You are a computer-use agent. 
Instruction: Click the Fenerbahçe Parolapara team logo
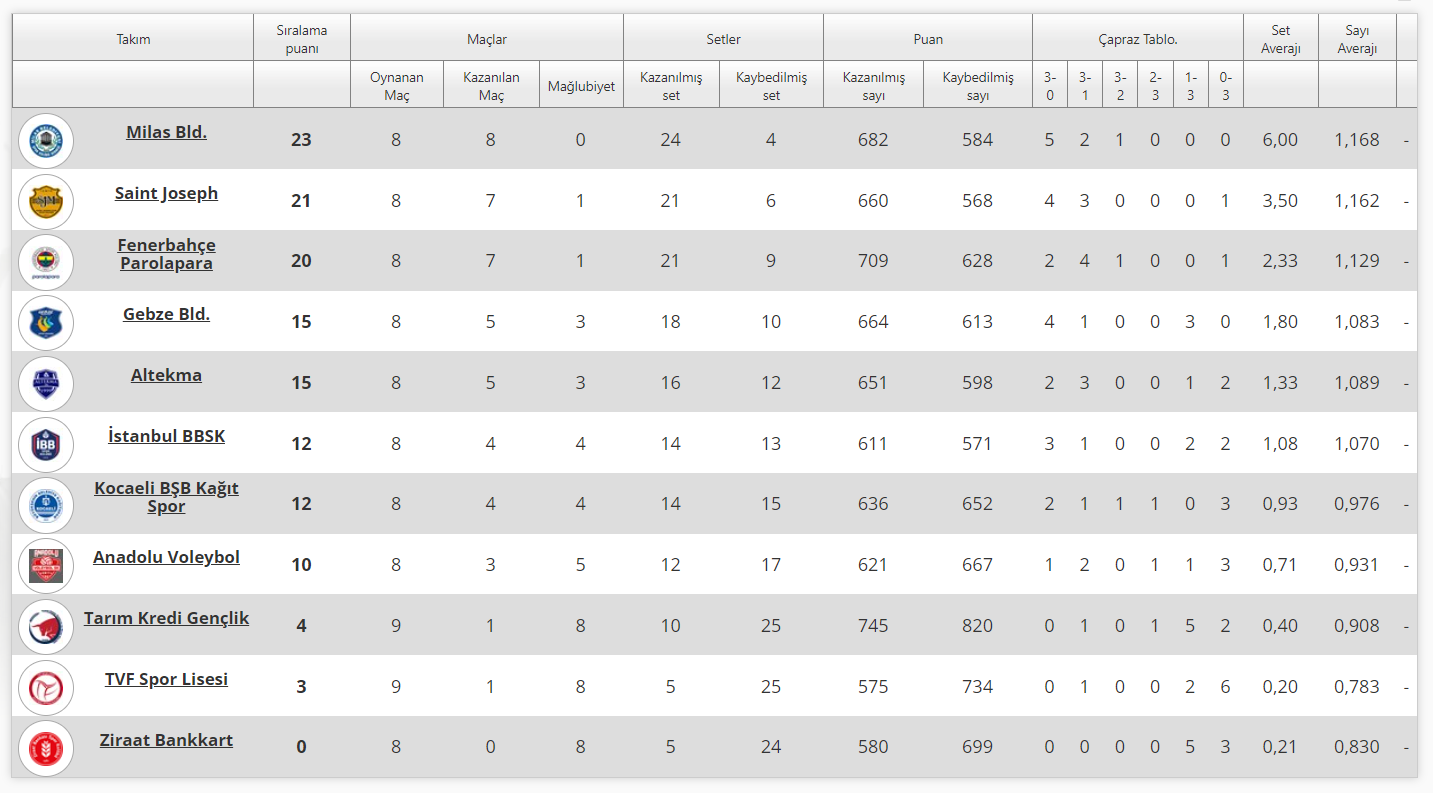[x=46, y=262]
